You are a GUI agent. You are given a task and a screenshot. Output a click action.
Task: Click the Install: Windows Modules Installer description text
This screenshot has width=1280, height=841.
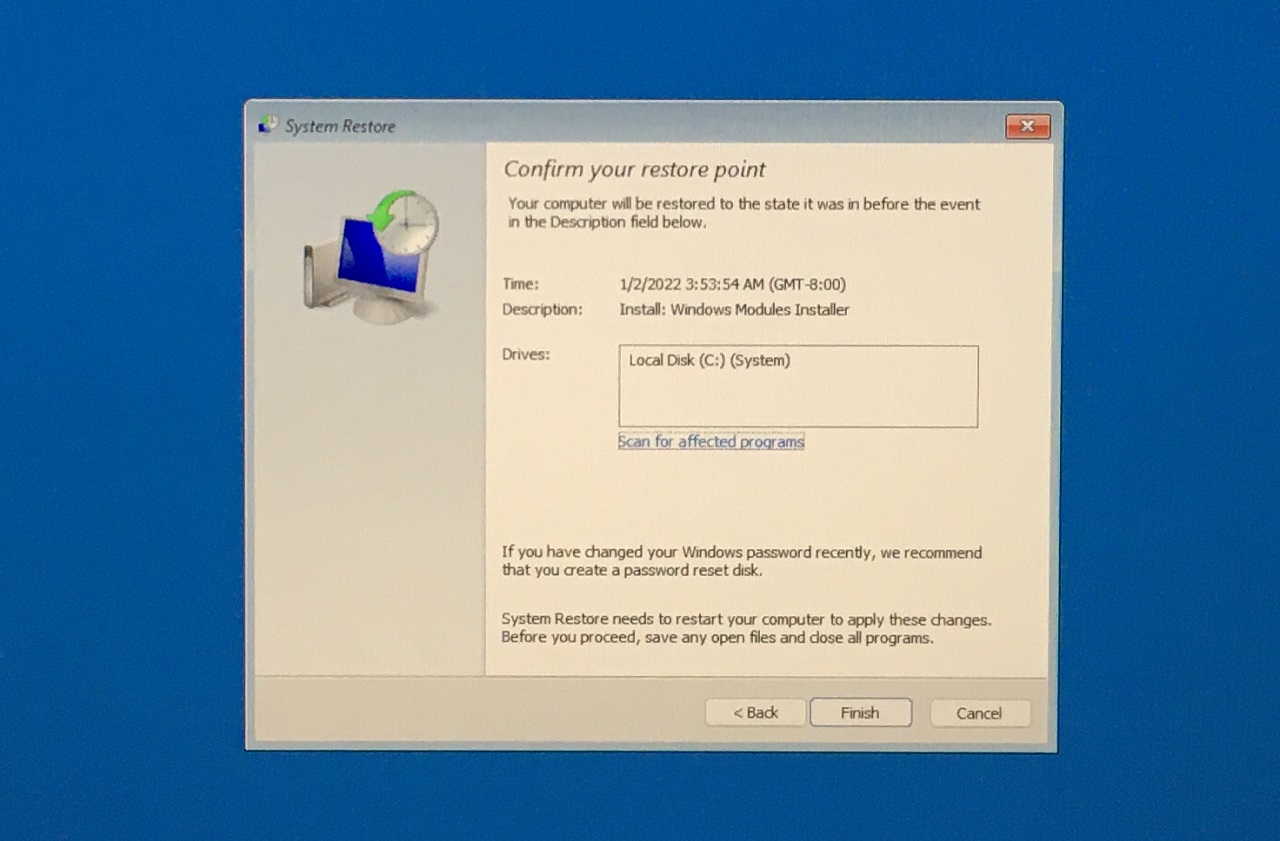[x=734, y=310]
